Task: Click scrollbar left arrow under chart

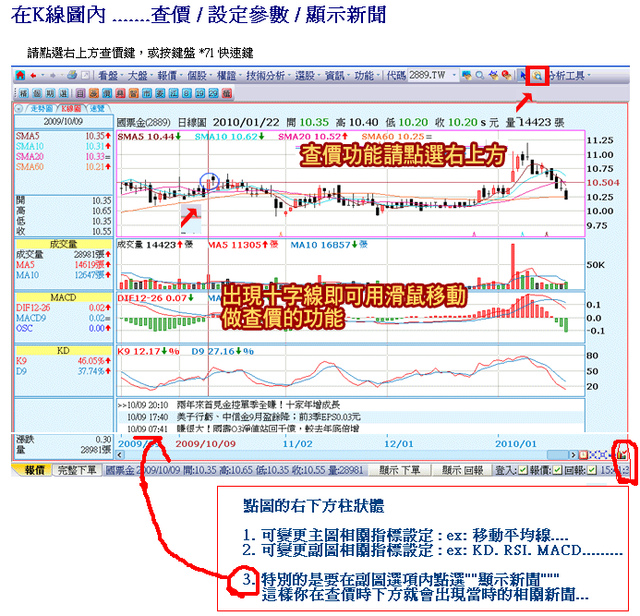Action: coord(120,455)
